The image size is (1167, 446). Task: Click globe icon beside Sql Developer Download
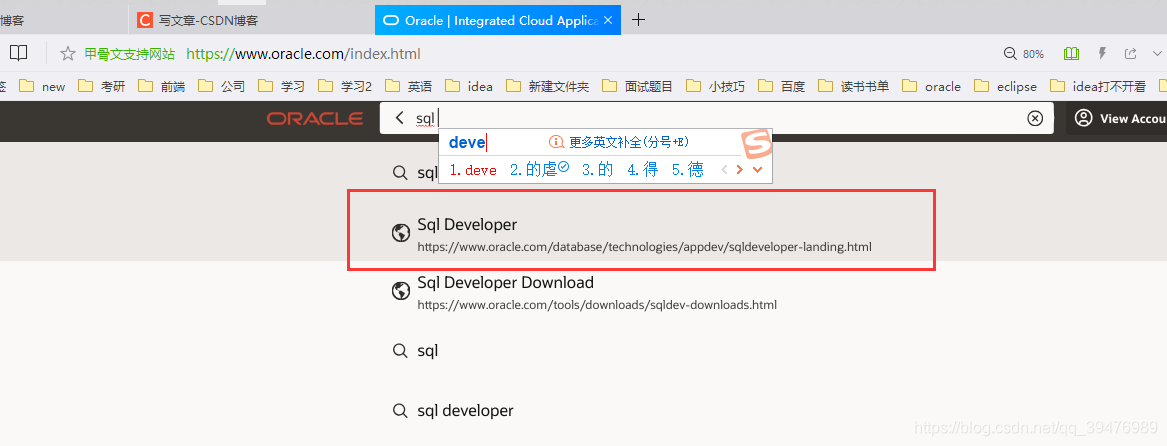click(400, 291)
